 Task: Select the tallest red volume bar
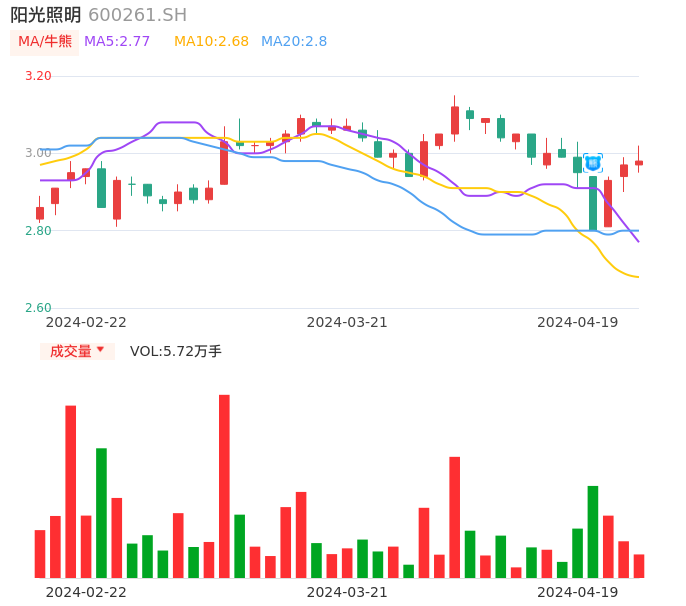(x=224, y=486)
